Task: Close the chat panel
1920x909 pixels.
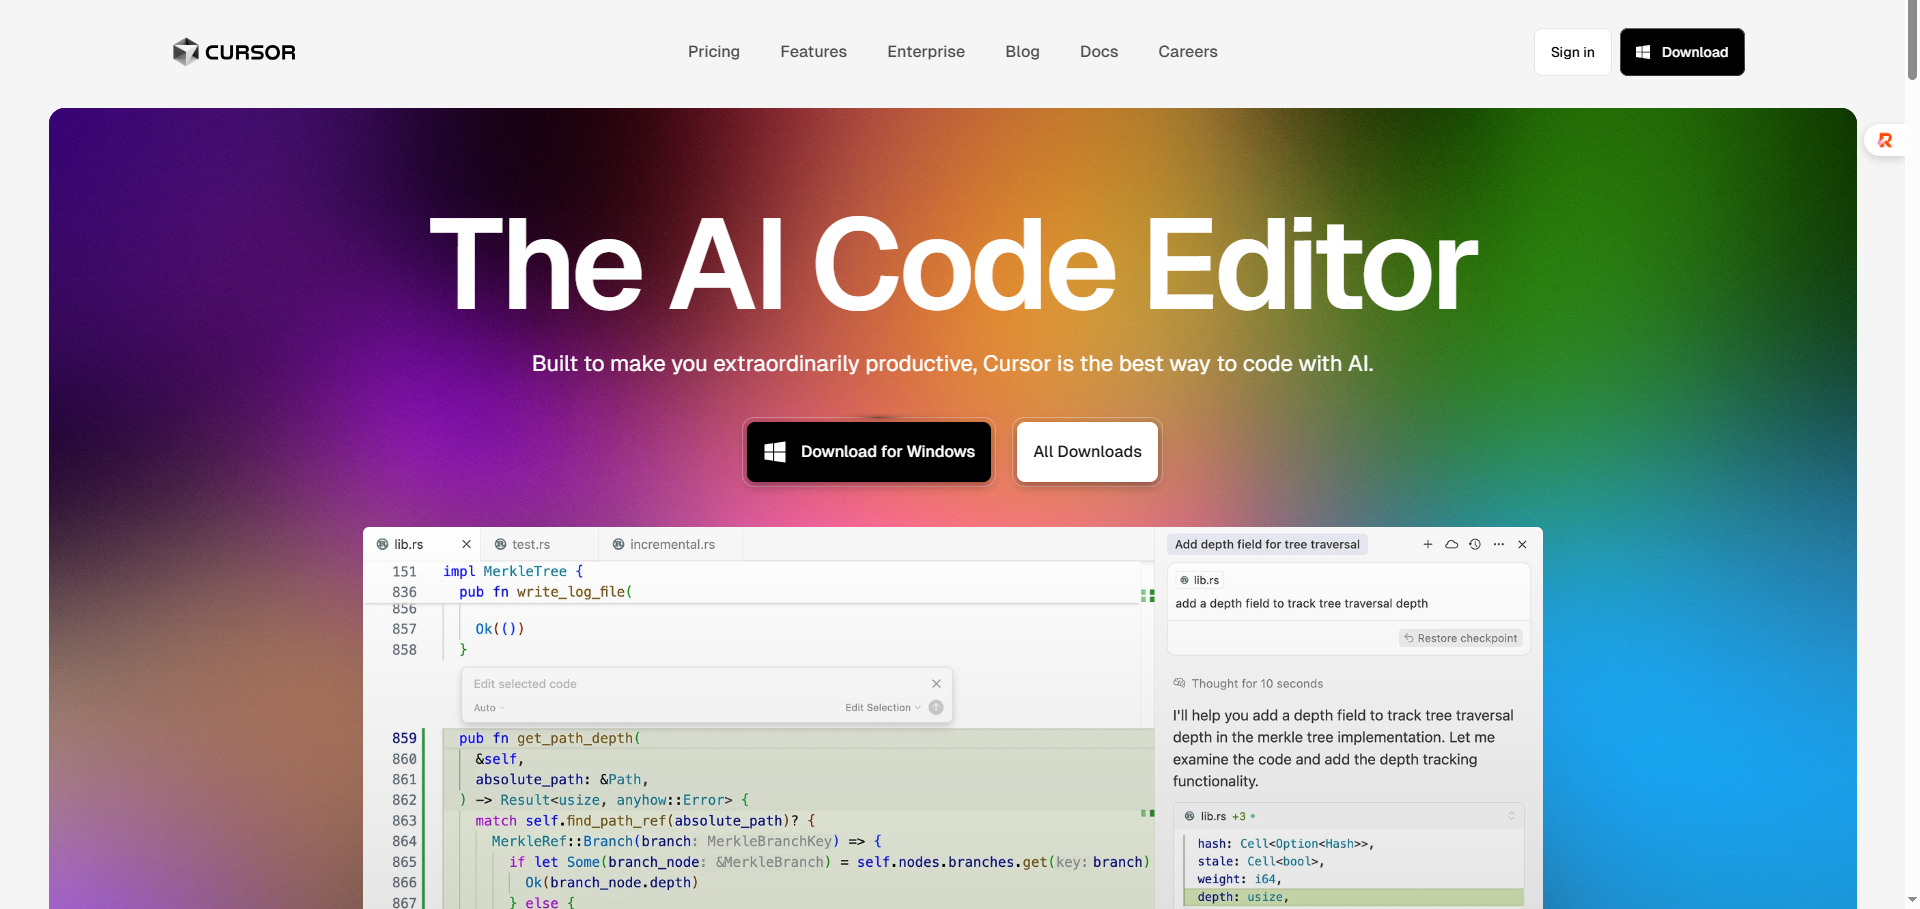Action: (1522, 544)
